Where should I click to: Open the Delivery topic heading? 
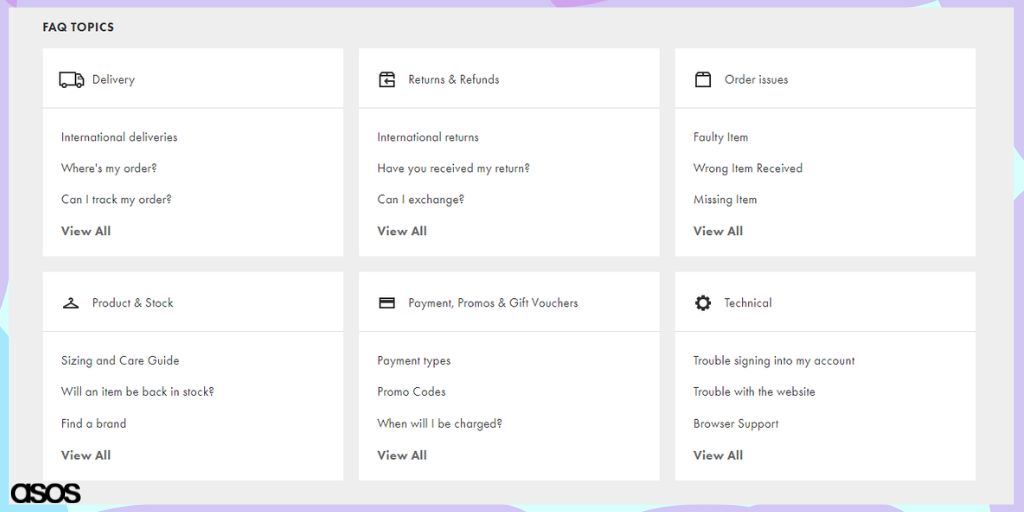click(113, 80)
